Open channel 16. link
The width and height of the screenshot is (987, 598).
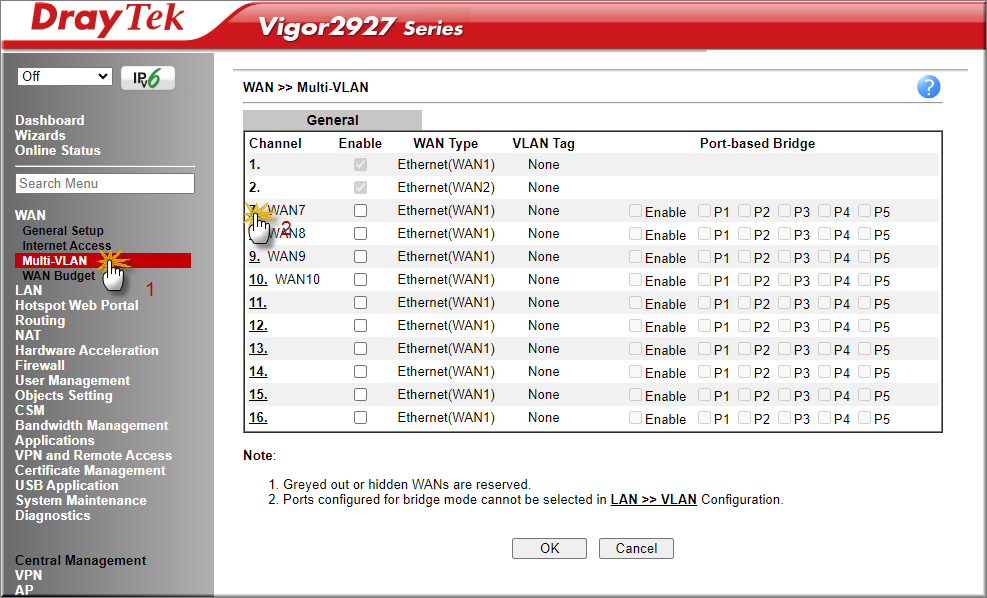pos(258,418)
